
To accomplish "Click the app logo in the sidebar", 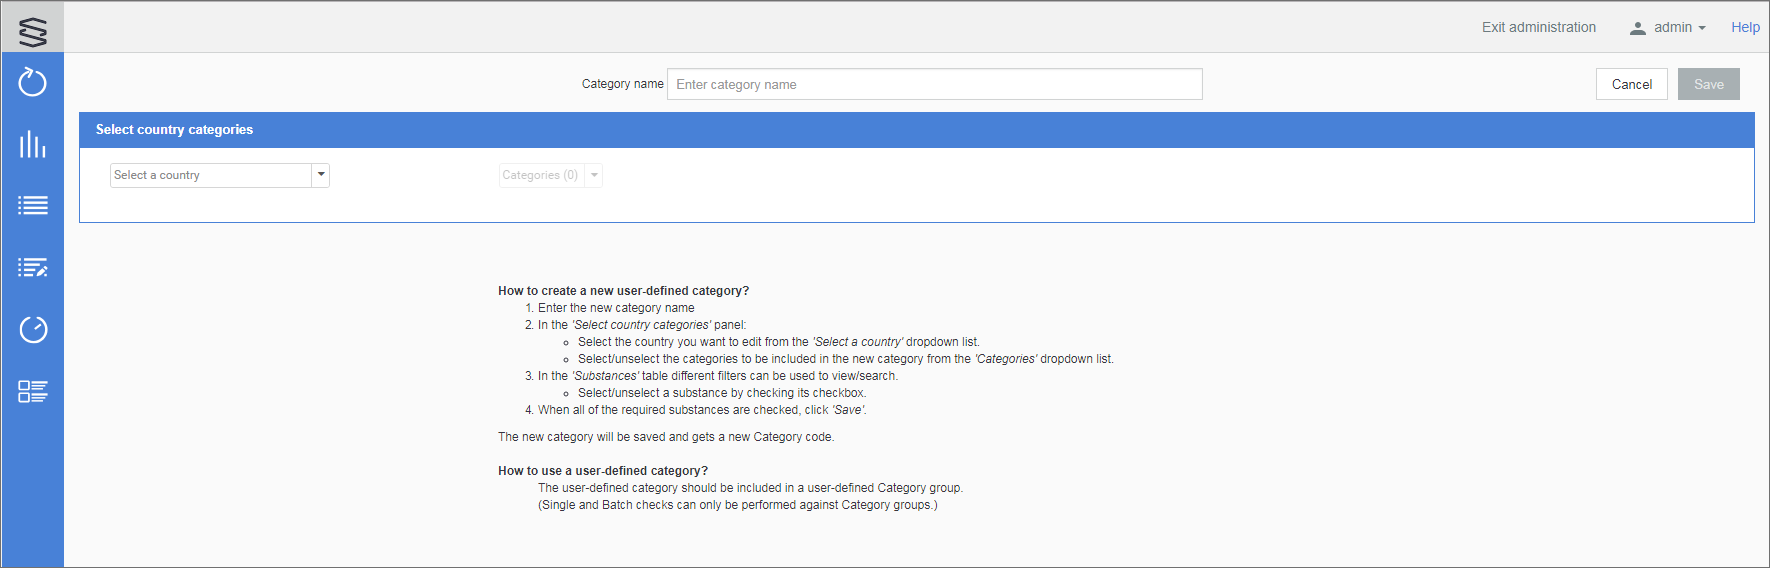I will (33, 30).
